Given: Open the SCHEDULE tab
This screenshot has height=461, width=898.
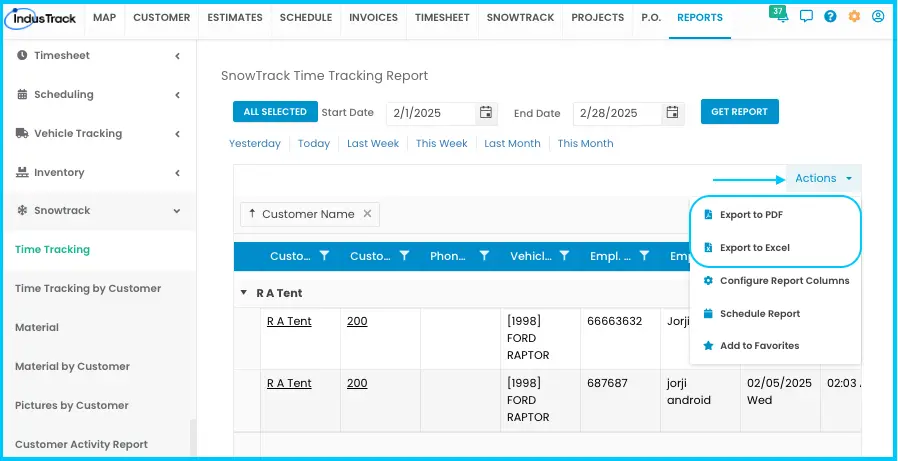Looking at the screenshot, I should point(306,18).
